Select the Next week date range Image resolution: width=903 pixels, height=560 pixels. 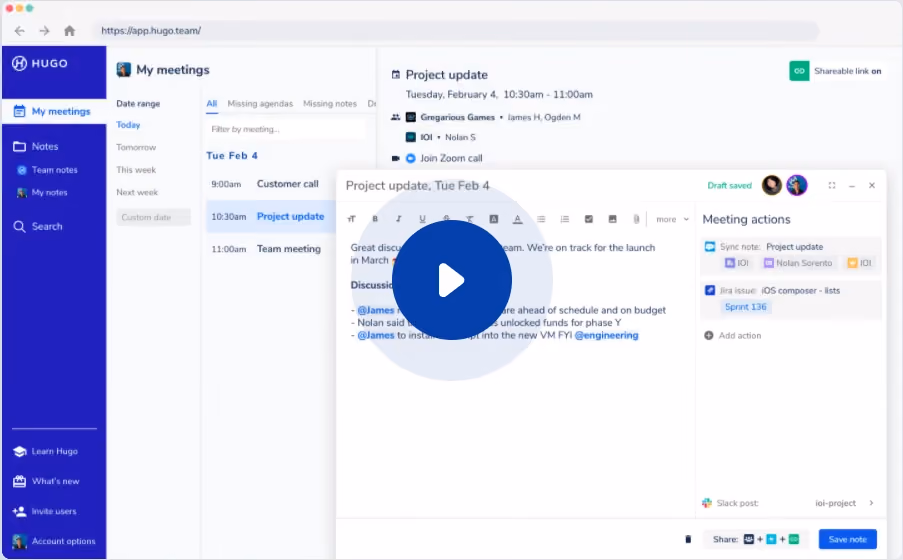tap(137, 192)
